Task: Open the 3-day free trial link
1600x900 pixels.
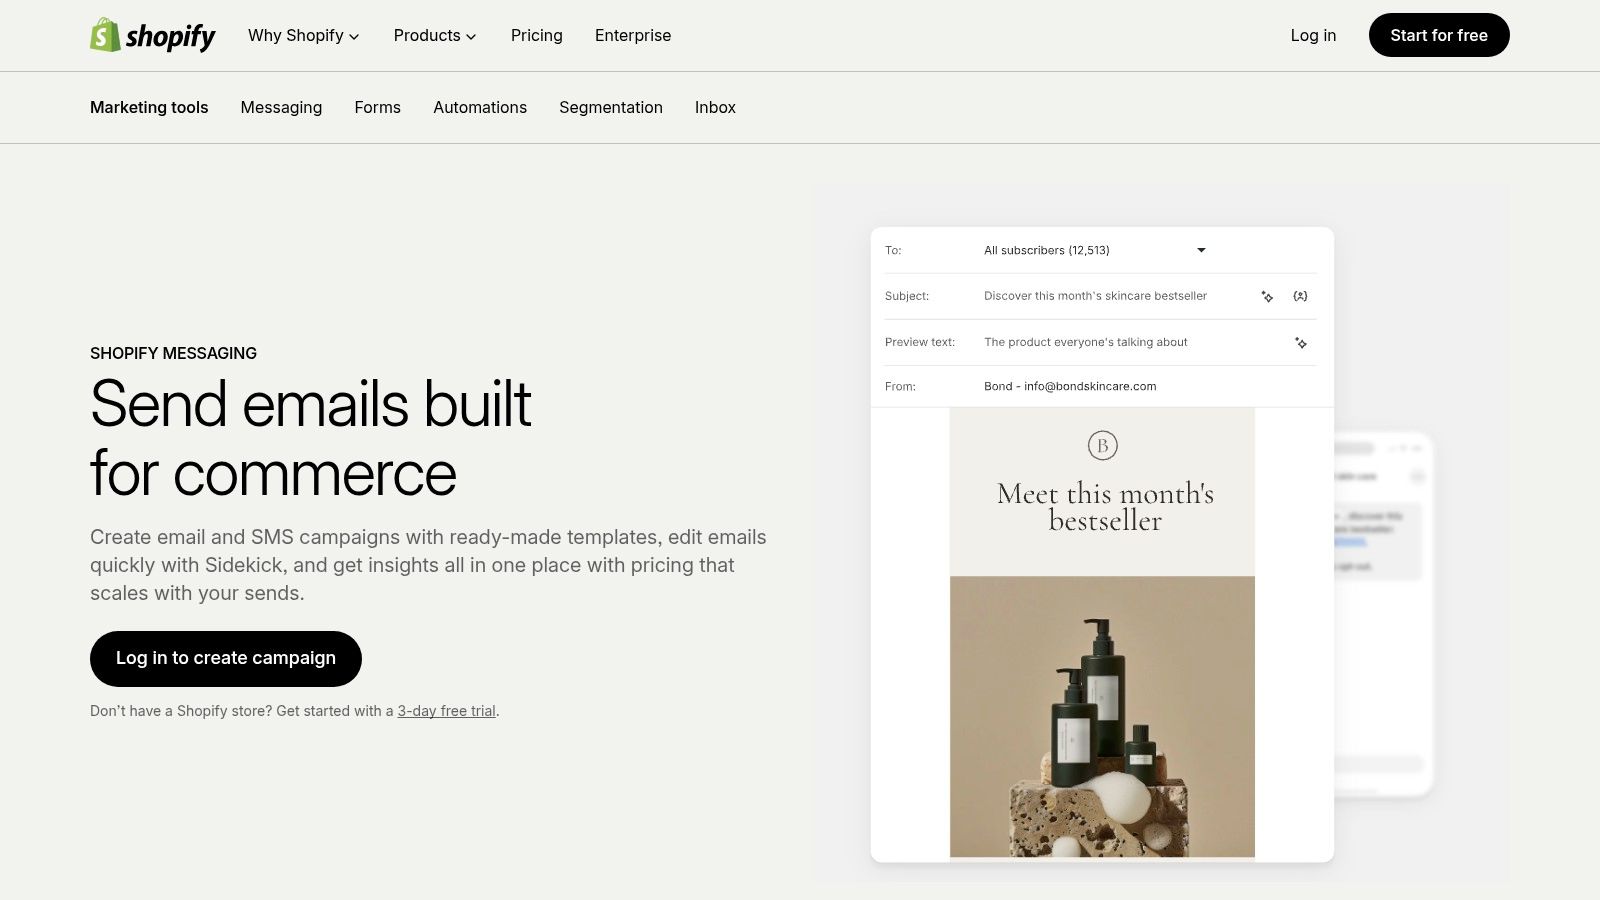Action: coord(447,711)
